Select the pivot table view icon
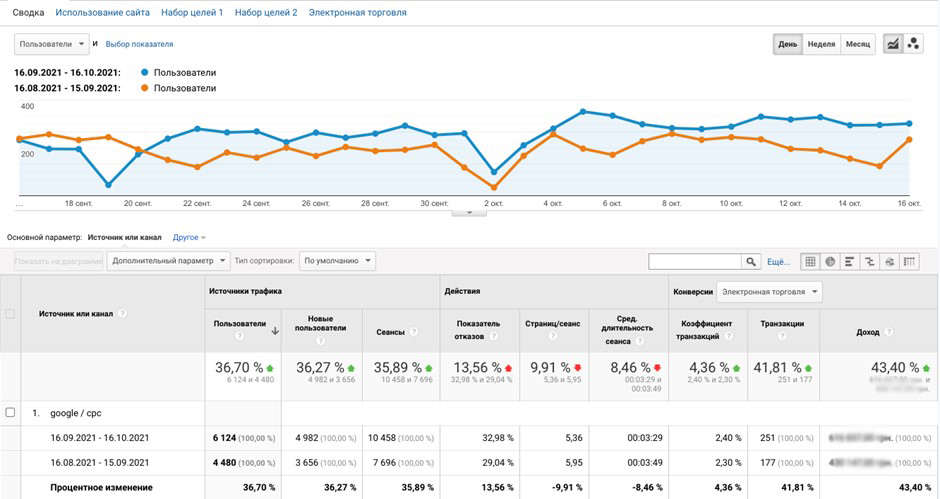940x499 pixels. pyautogui.click(x=910, y=261)
